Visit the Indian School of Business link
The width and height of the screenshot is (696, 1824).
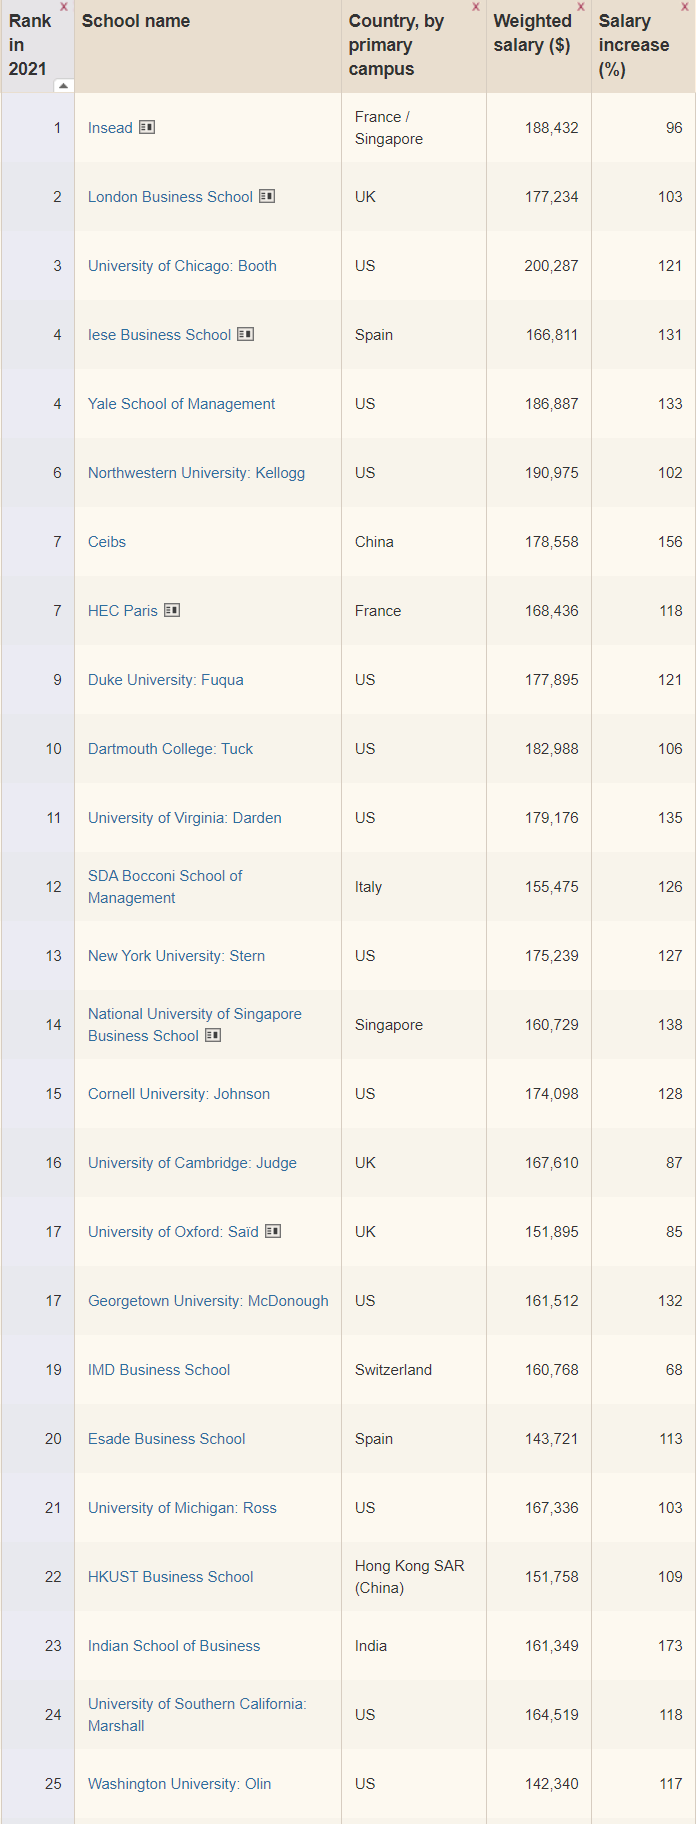tap(174, 1646)
